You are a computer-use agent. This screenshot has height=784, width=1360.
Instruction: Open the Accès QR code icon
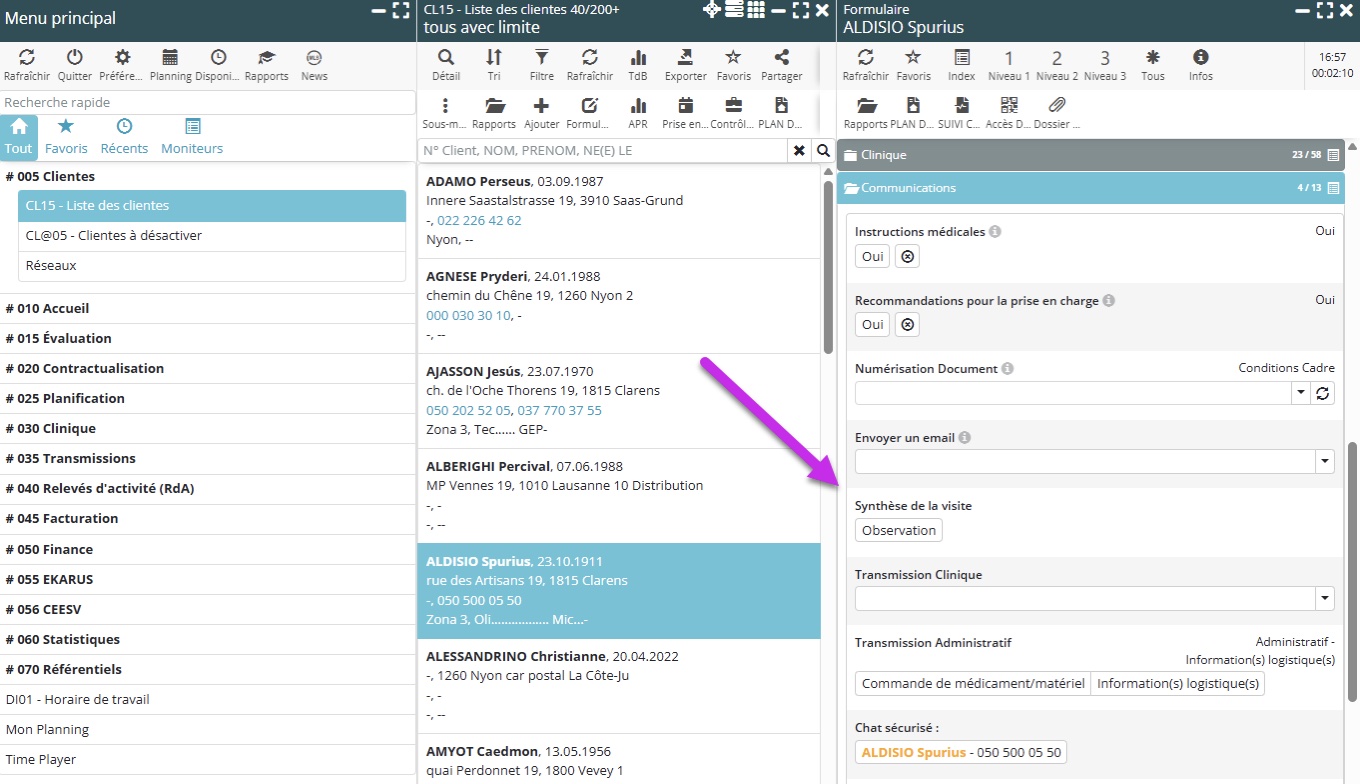click(x=1008, y=106)
